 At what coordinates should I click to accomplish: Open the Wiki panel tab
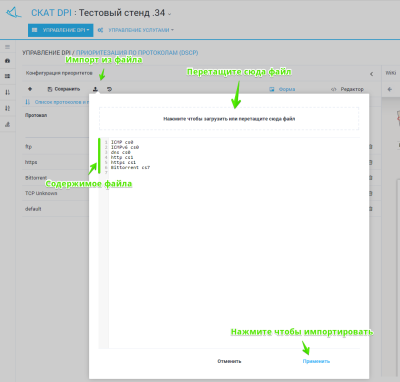(391, 73)
